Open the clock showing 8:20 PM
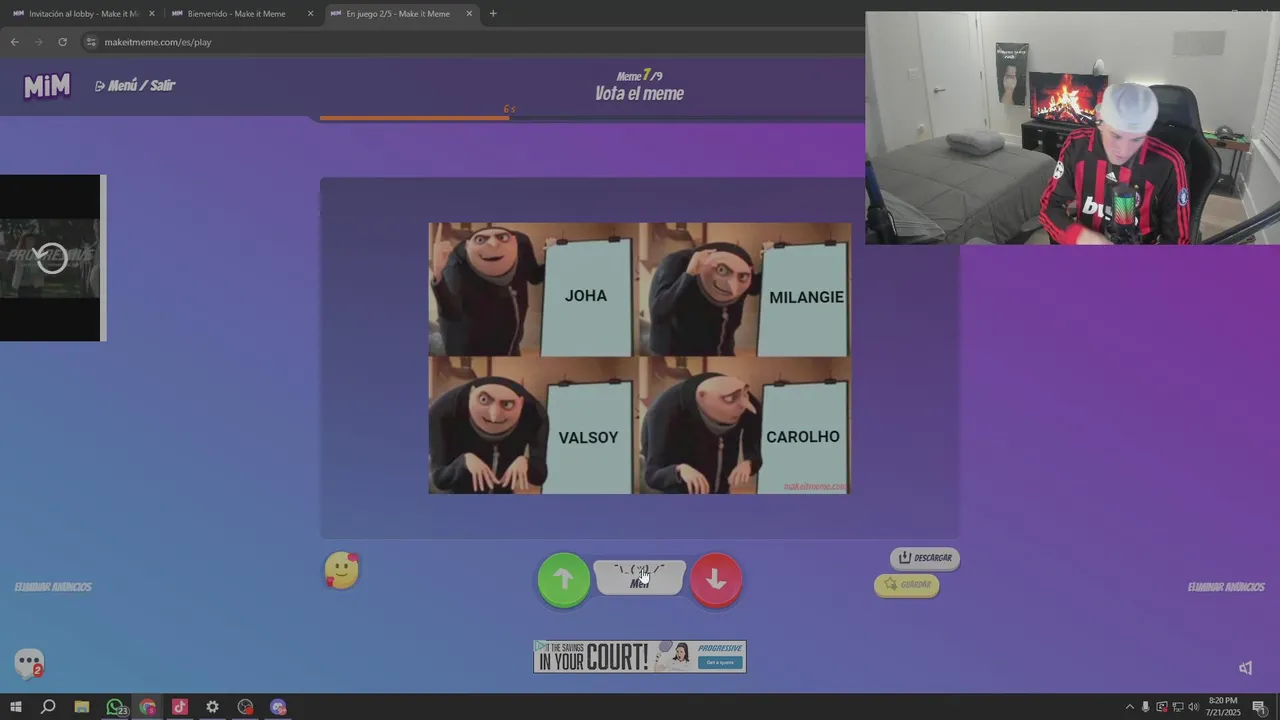Viewport: 1280px width, 720px height. (x=1223, y=707)
